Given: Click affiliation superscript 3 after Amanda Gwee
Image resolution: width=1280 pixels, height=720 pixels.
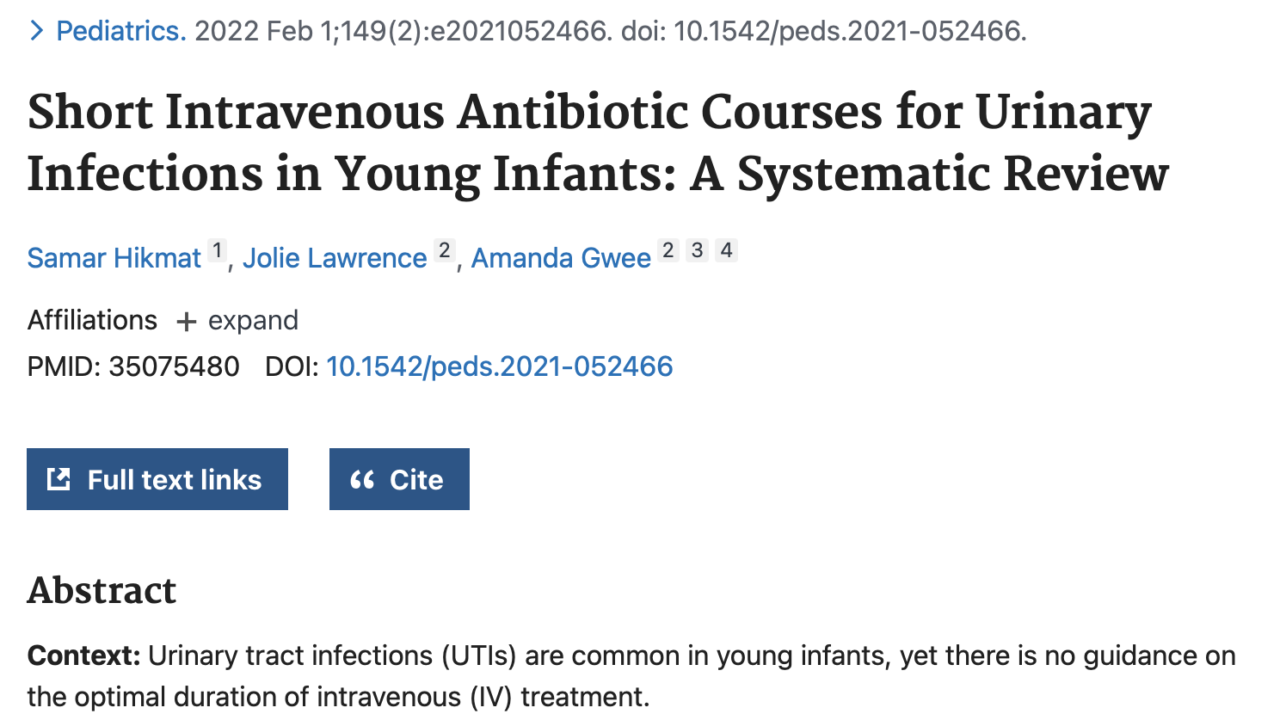Looking at the screenshot, I should coord(697,251).
